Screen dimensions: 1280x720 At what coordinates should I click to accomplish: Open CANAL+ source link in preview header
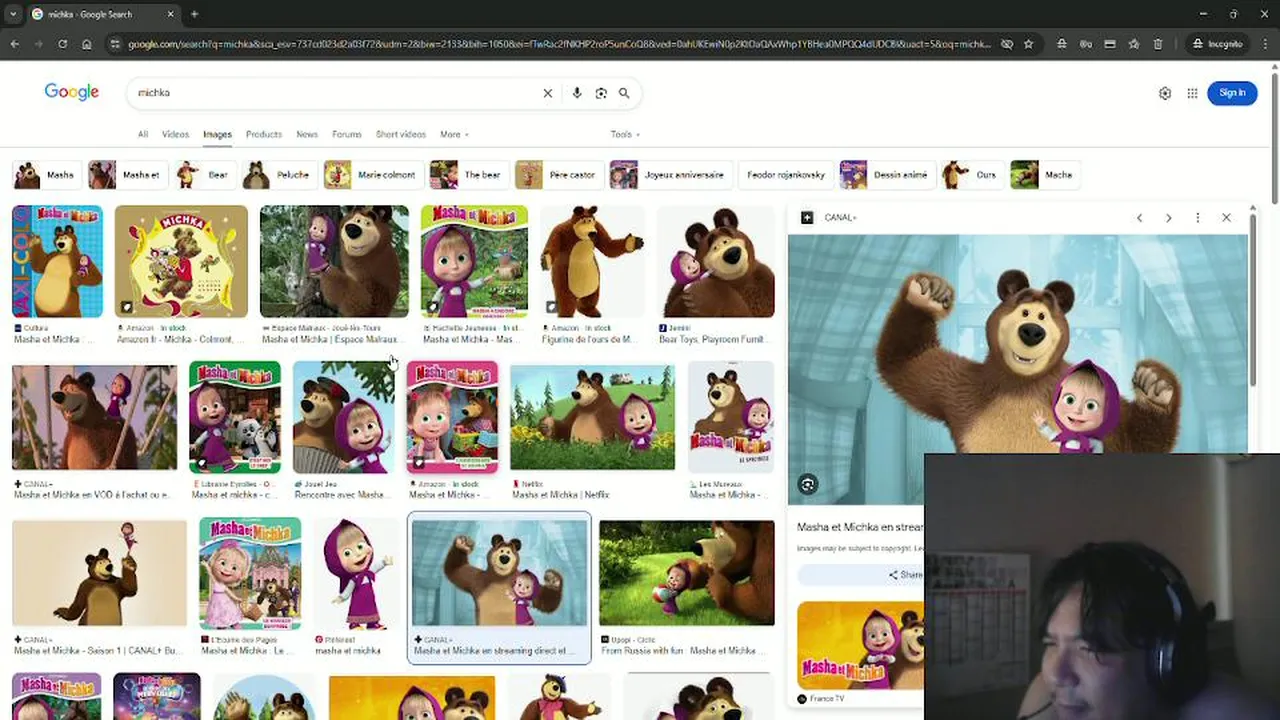(x=831, y=217)
